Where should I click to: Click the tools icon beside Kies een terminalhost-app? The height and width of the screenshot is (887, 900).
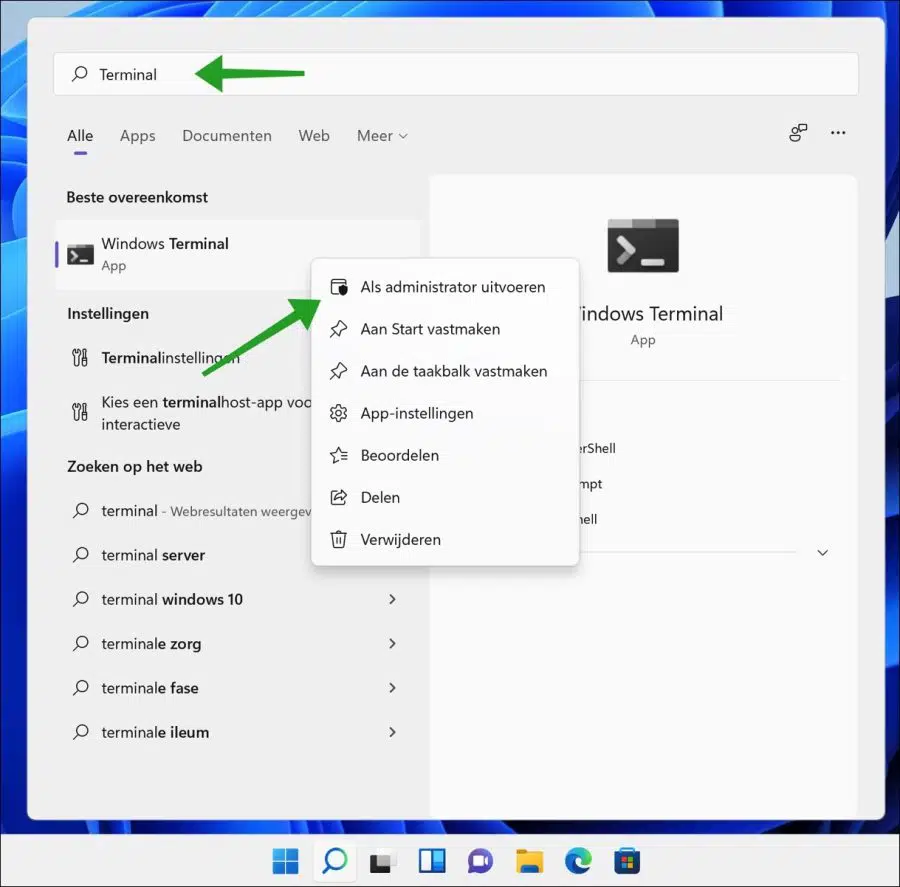point(80,412)
